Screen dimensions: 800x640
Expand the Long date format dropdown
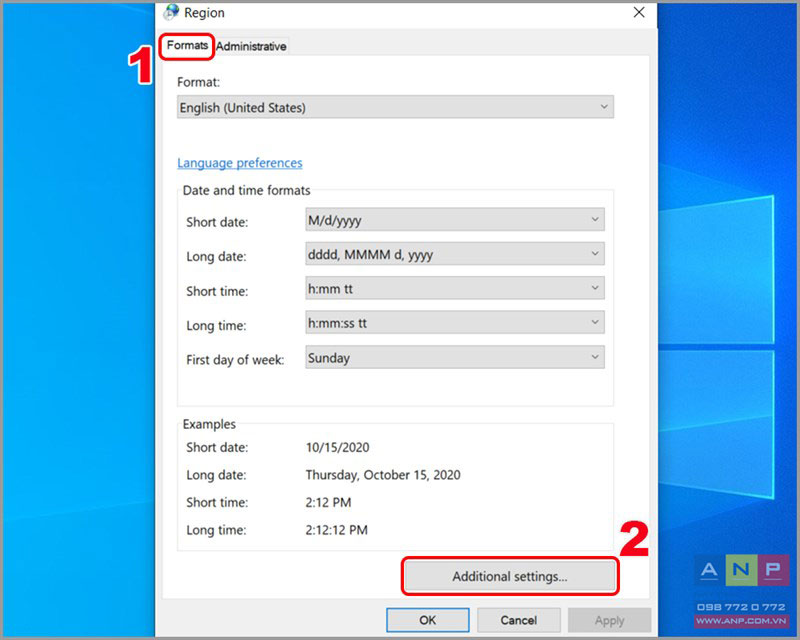[x=455, y=254]
